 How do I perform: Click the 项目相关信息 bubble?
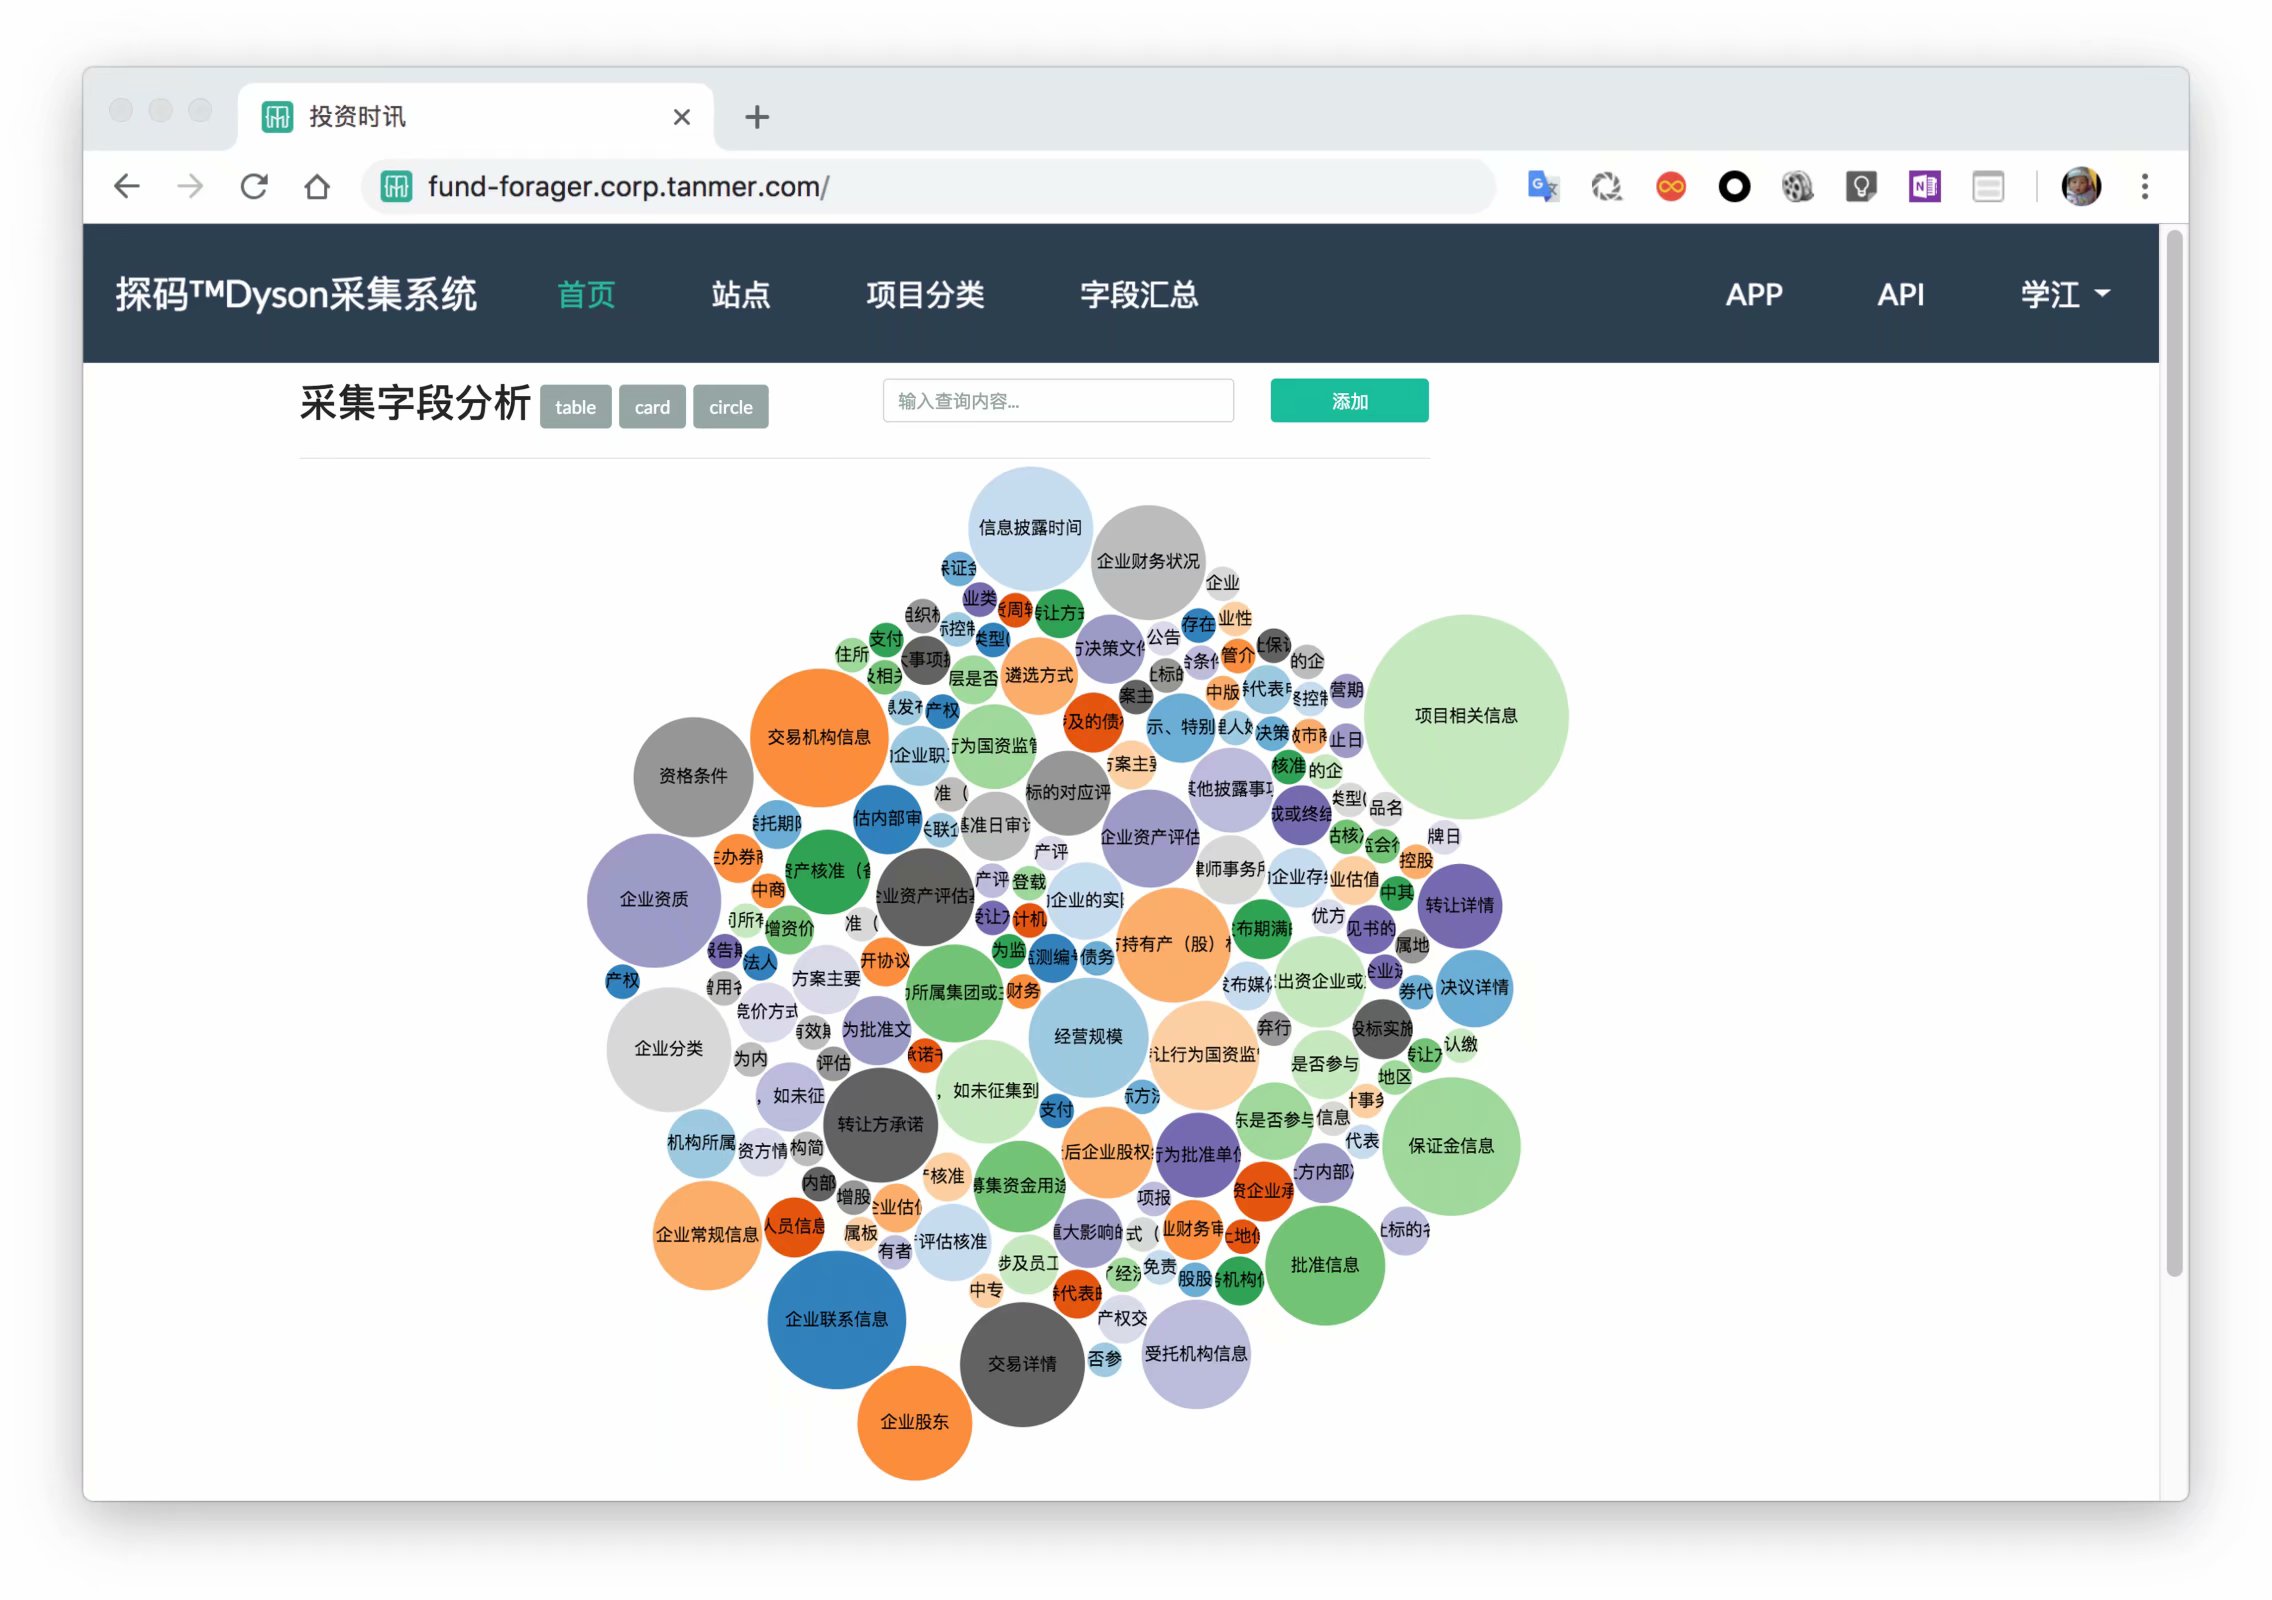click(x=1466, y=716)
